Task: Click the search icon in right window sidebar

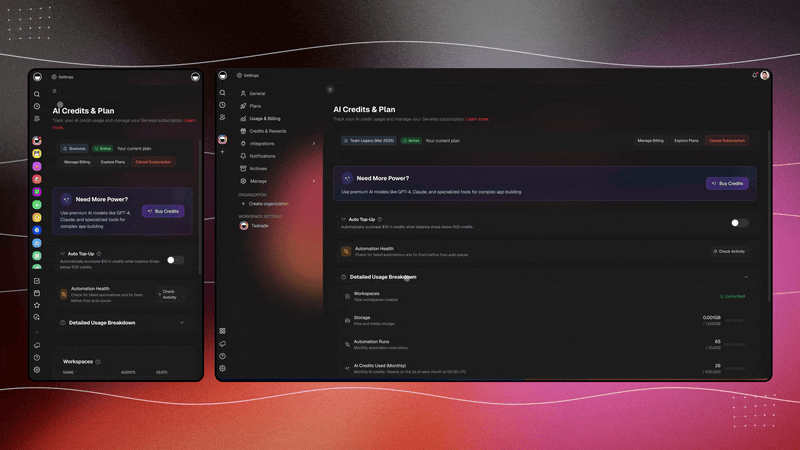Action: coord(222,93)
